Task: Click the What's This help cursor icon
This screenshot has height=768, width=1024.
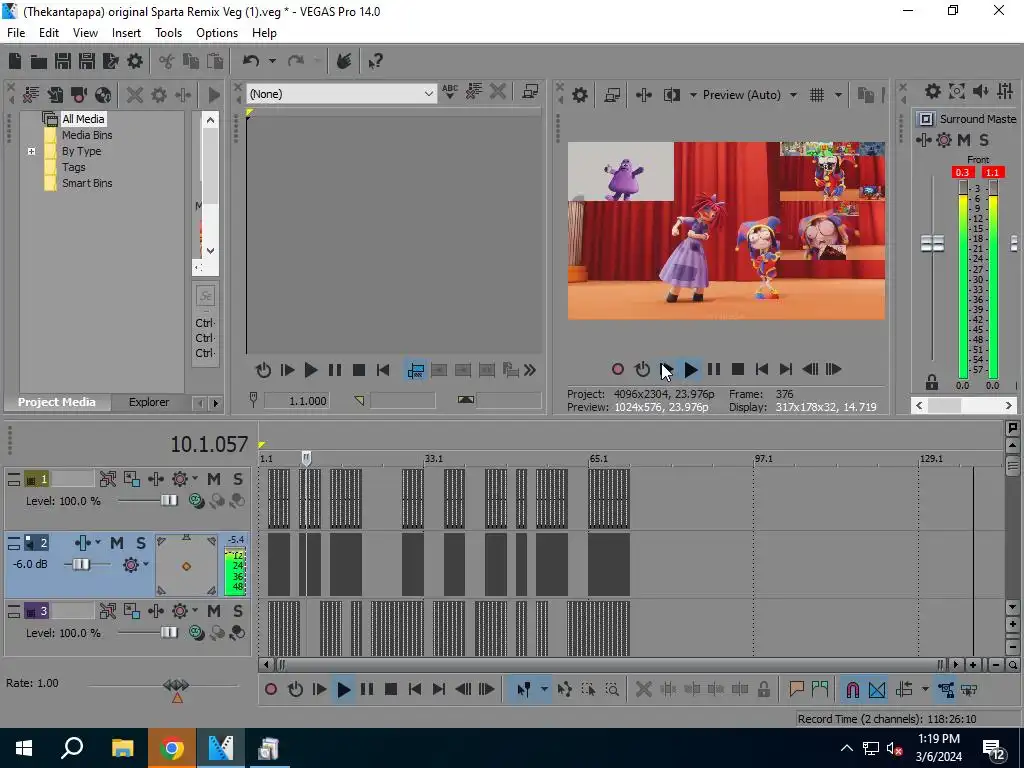Action: point(376,61)
